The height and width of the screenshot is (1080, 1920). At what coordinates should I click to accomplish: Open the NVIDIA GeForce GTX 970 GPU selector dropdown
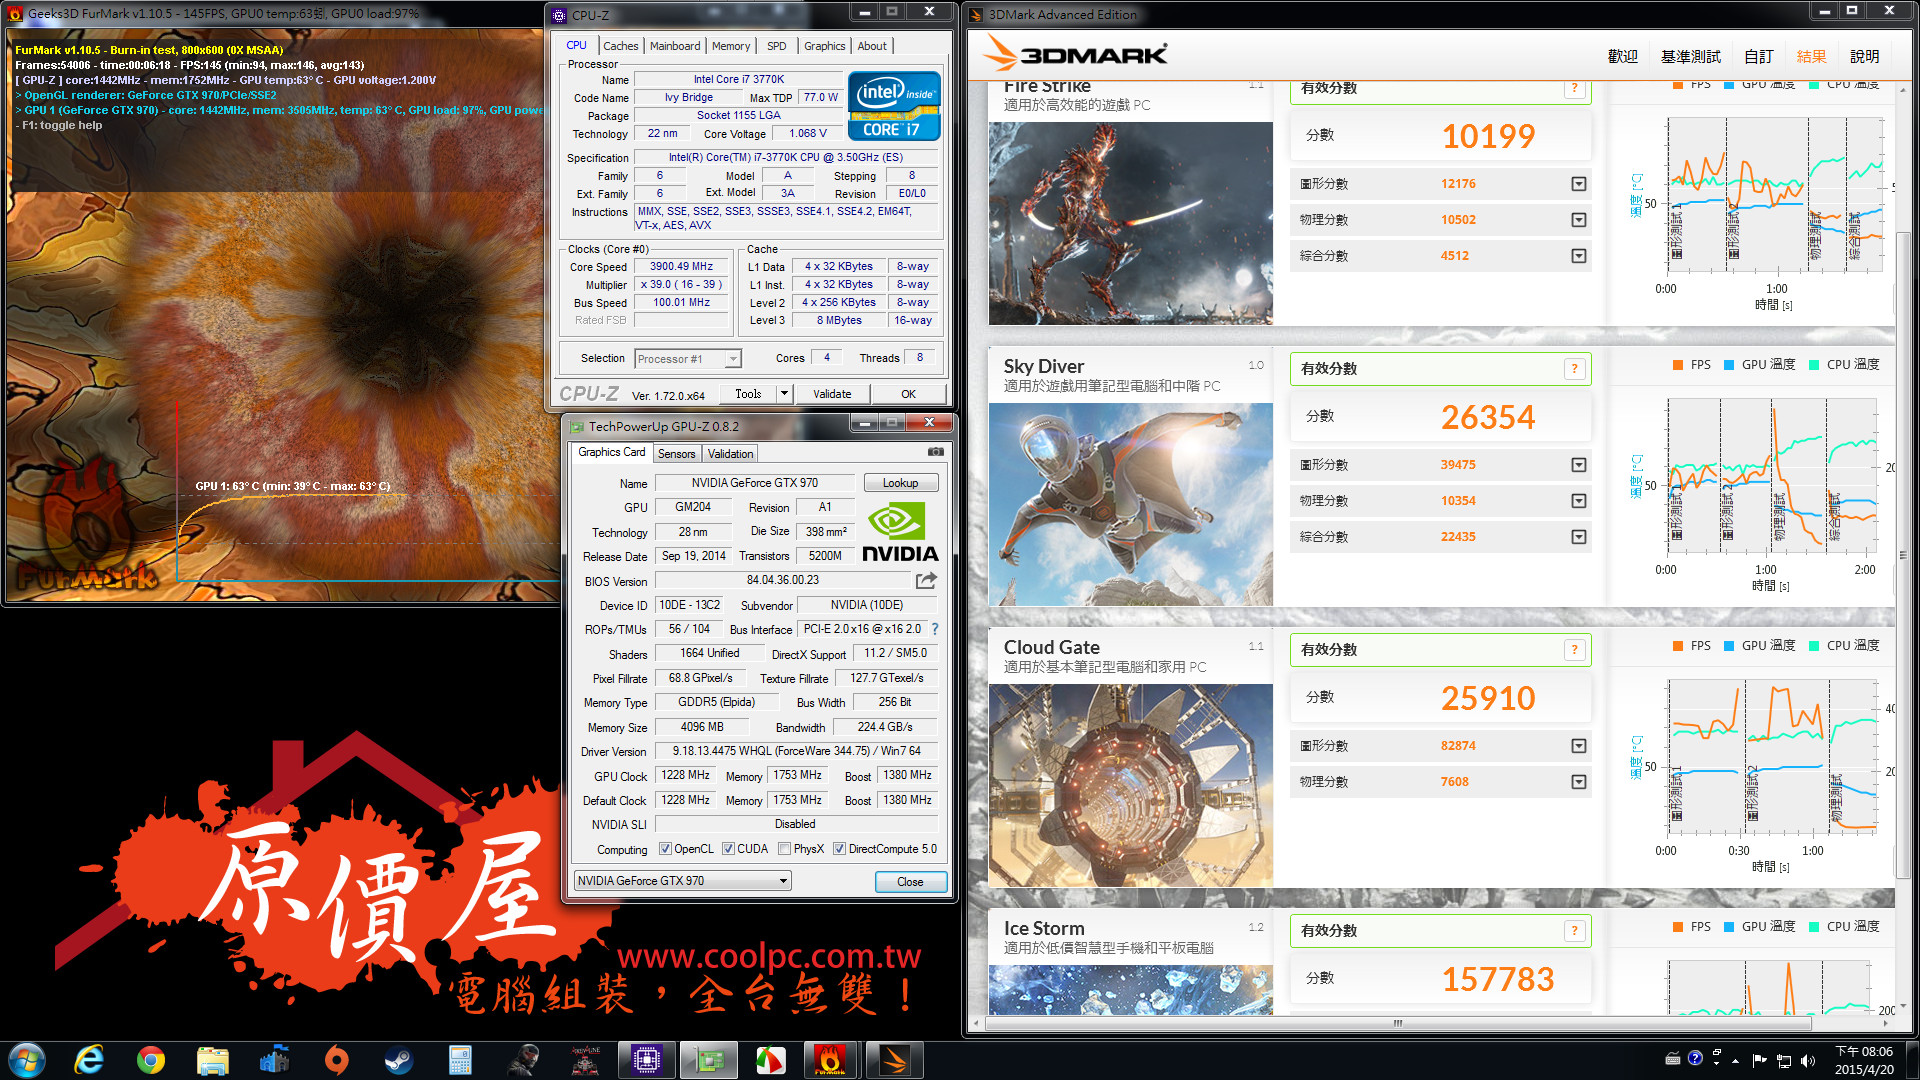point(683,881)
